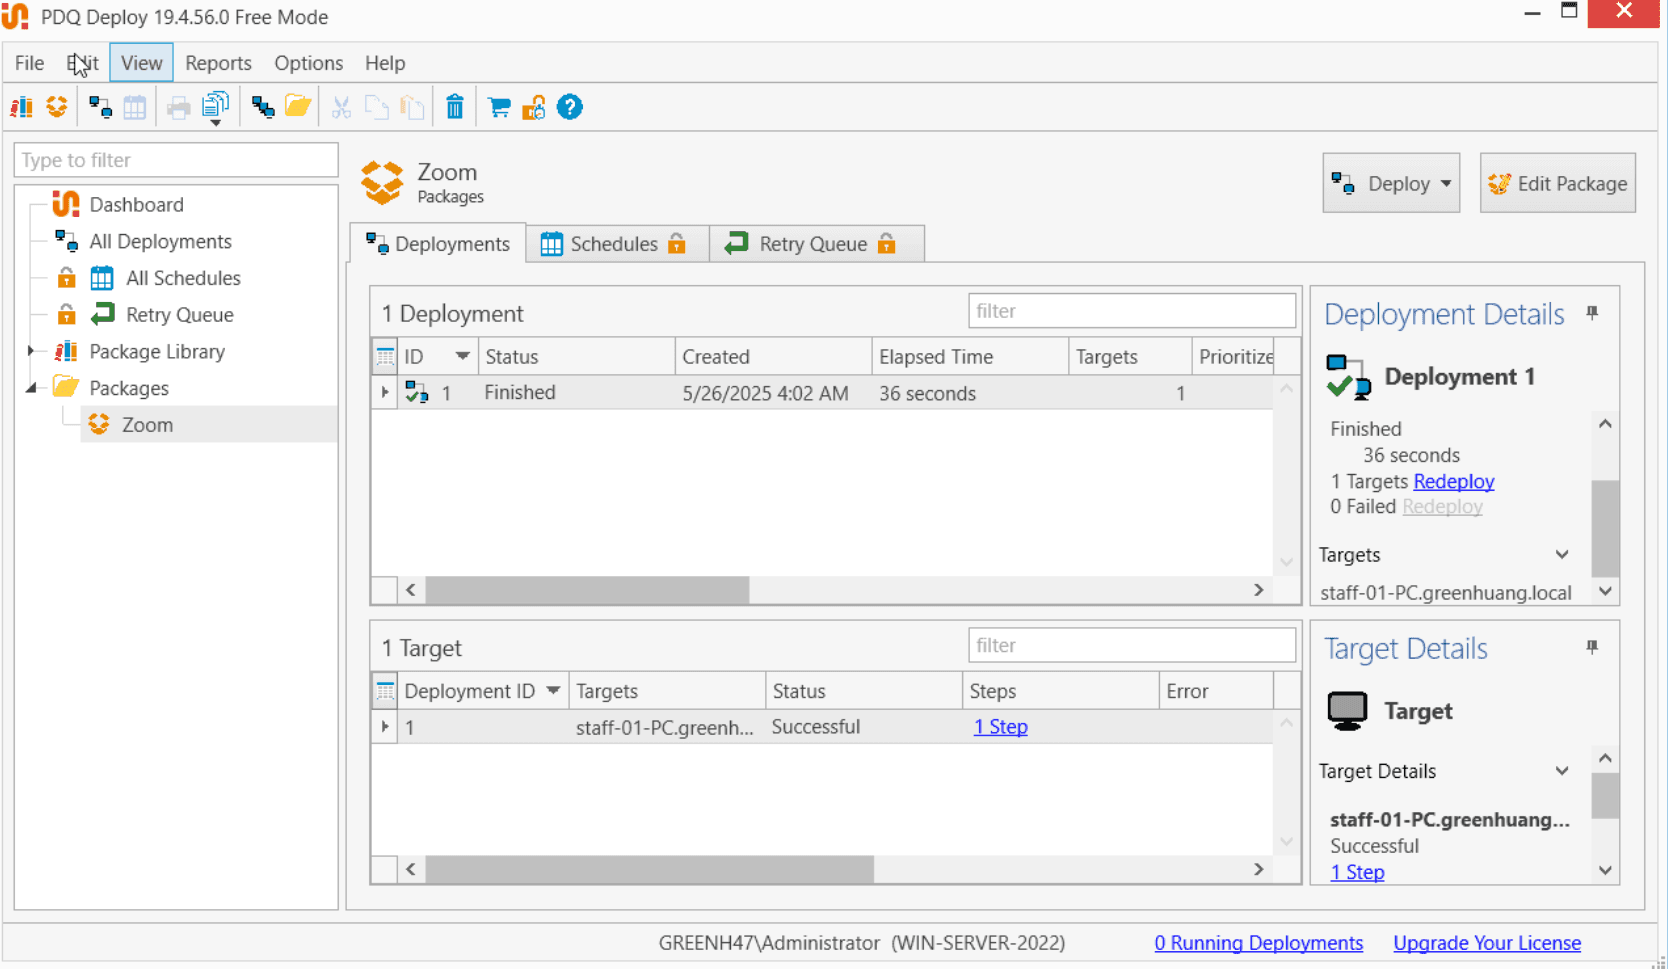
Task: Click the Deploy Once toolbar icon
Action: coord(100,107)
